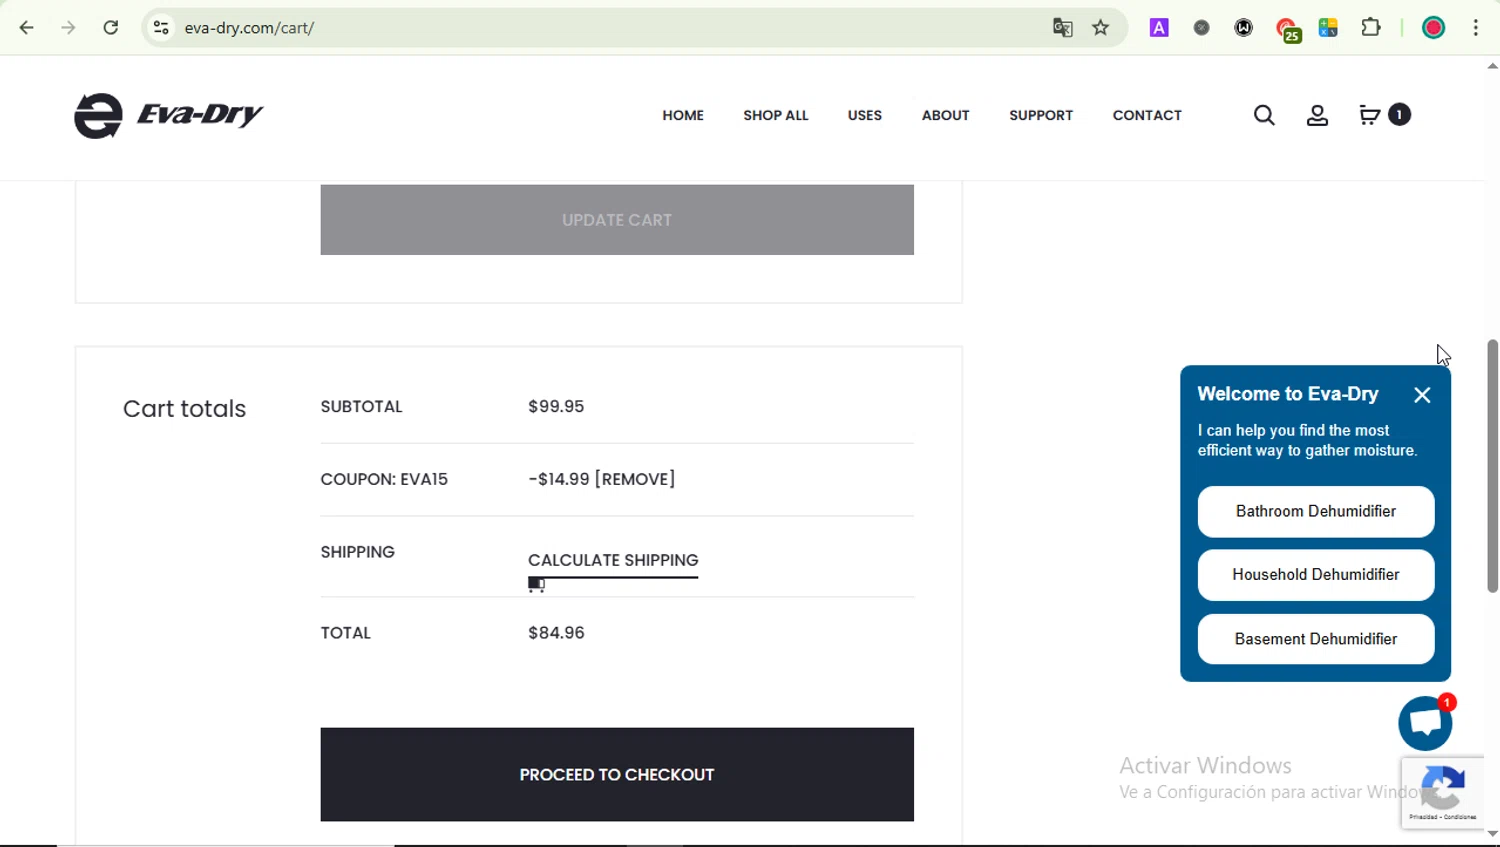Click scrollbar down arrow
The image size is (1500, 847).
(x=1492, y=834)
